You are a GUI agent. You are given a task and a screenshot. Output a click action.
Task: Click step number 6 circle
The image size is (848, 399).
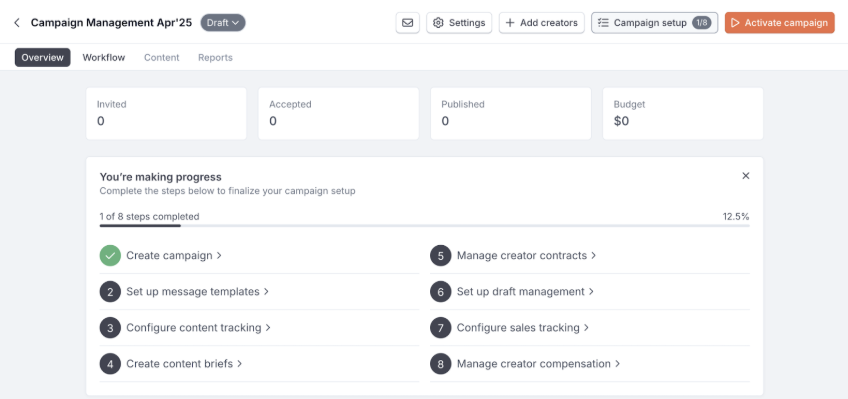click(x=441, y=291)
